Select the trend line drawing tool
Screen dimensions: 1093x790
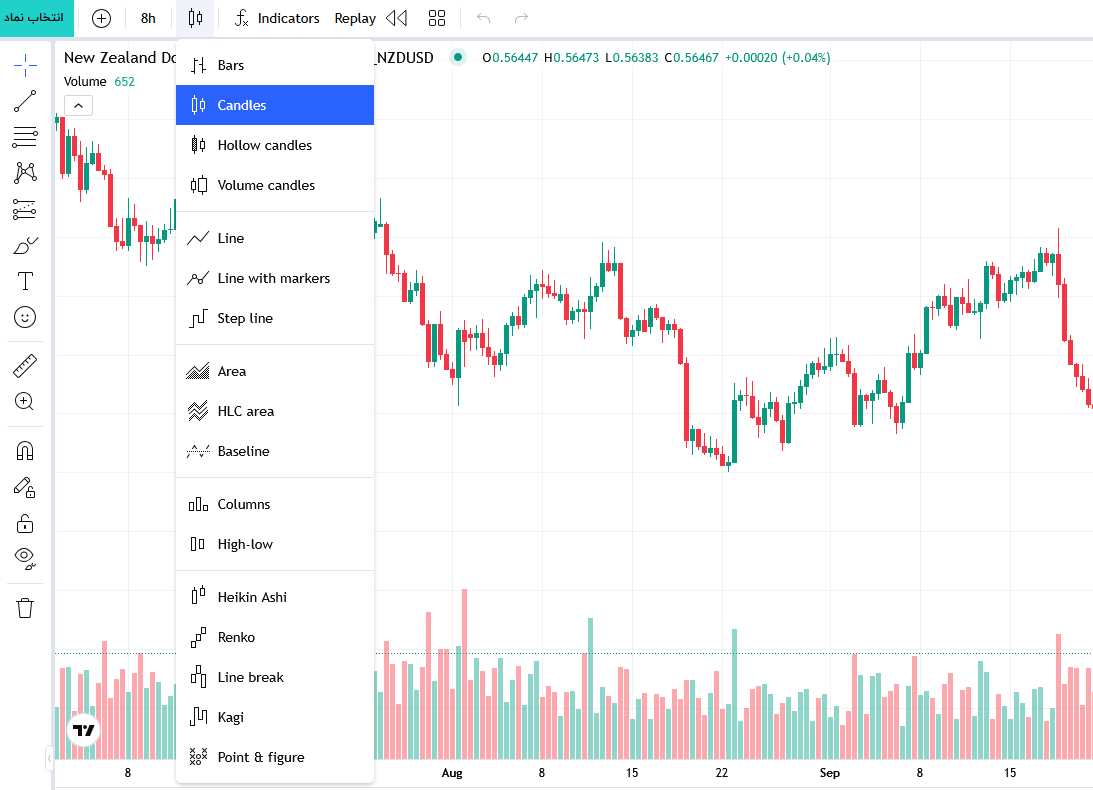25,101
